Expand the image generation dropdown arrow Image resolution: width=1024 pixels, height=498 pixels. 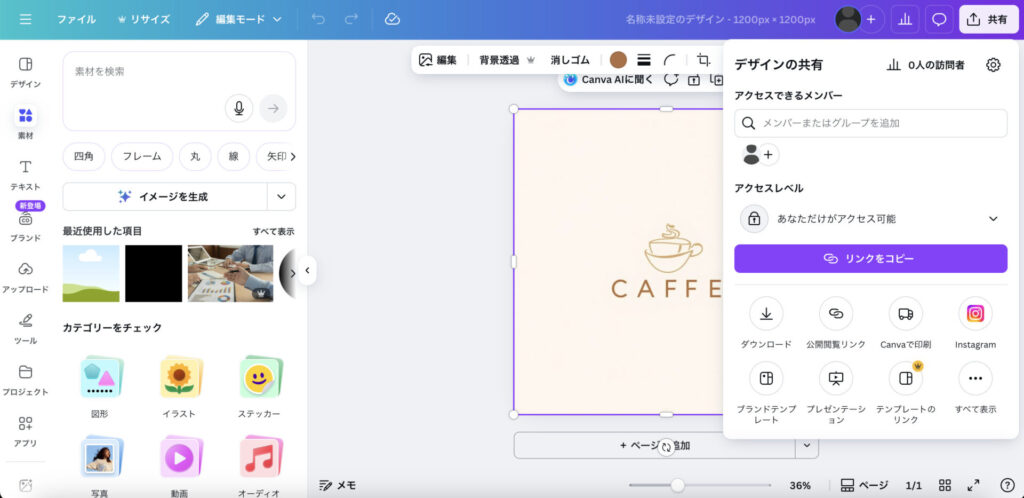tap(281, 197)
